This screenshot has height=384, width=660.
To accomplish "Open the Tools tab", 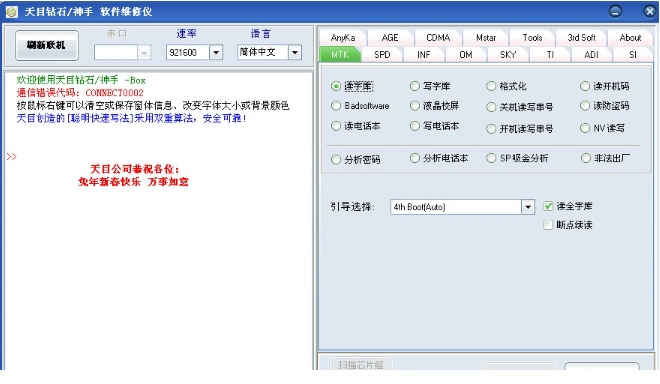I will (x=532, y=37).
